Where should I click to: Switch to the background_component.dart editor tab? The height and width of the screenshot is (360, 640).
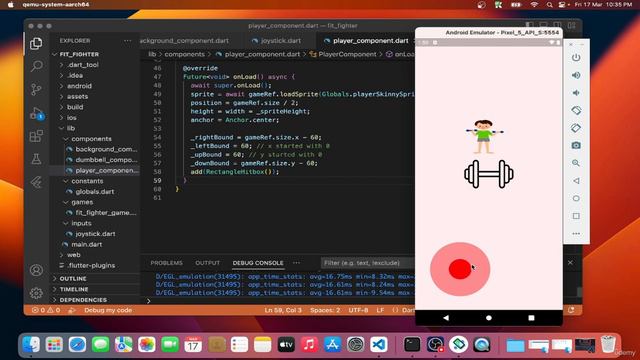pyautogui.click(x=184, y=41)
